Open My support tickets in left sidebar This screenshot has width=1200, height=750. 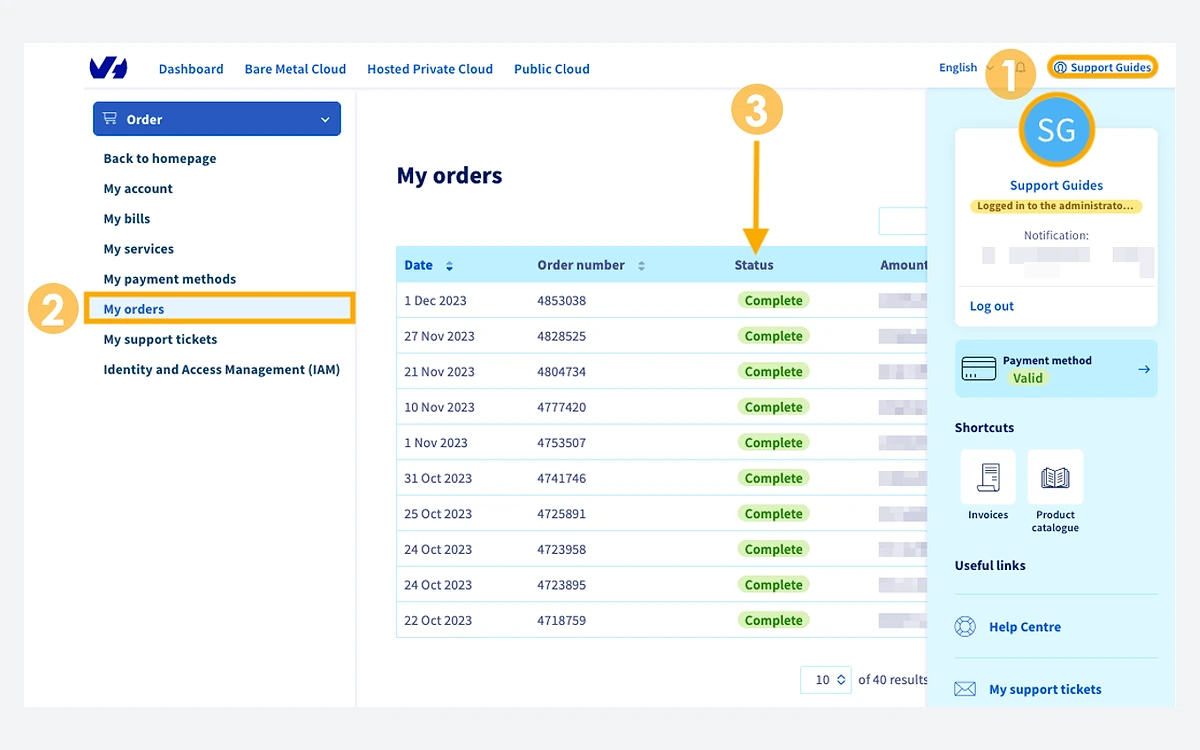160,339
